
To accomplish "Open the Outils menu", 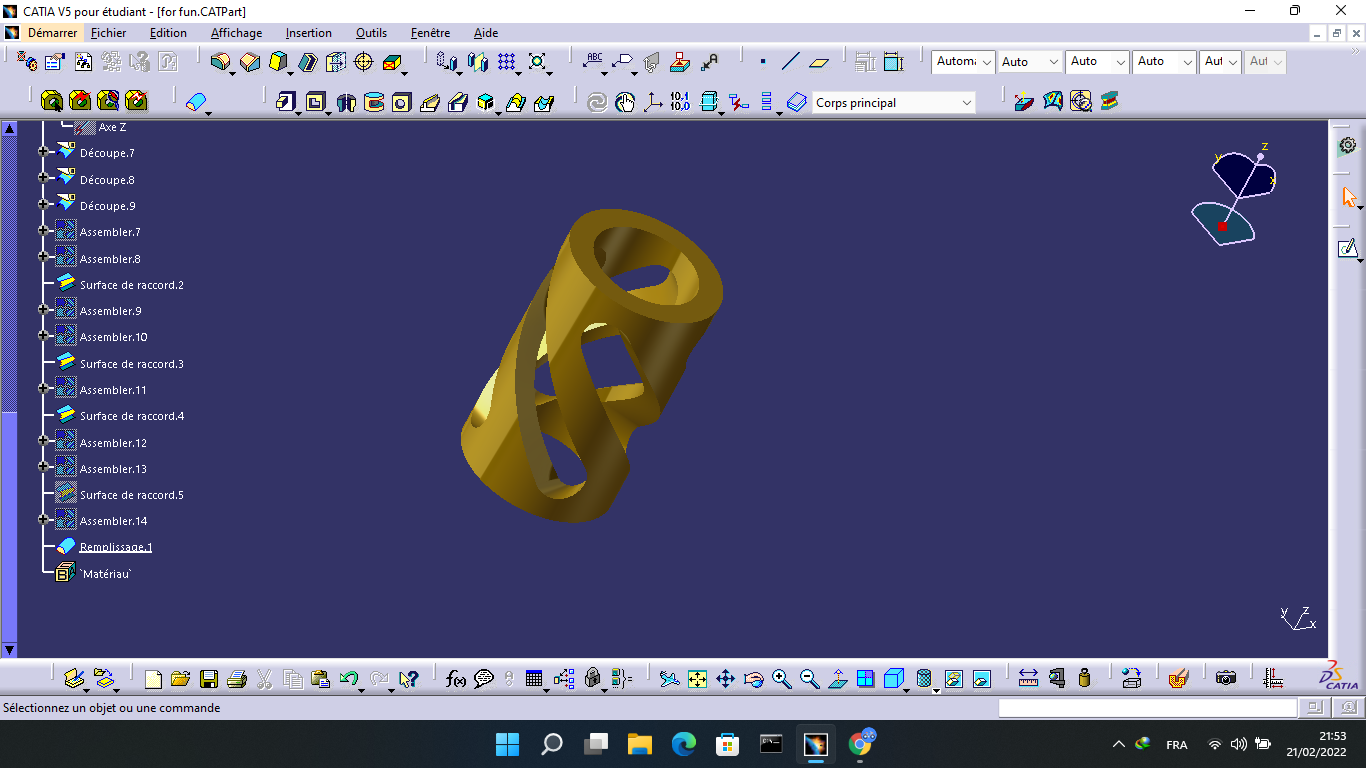I will [x=371, y=33].
